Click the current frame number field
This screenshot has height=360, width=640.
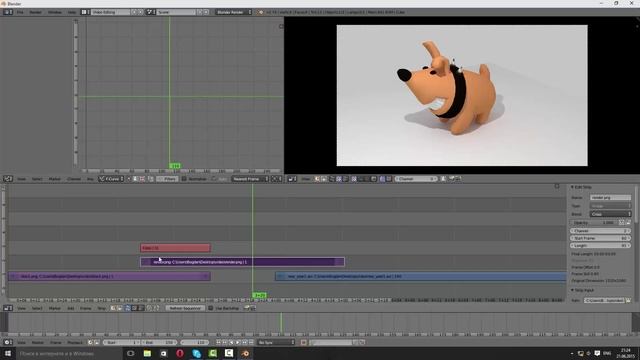pos(195,342)
